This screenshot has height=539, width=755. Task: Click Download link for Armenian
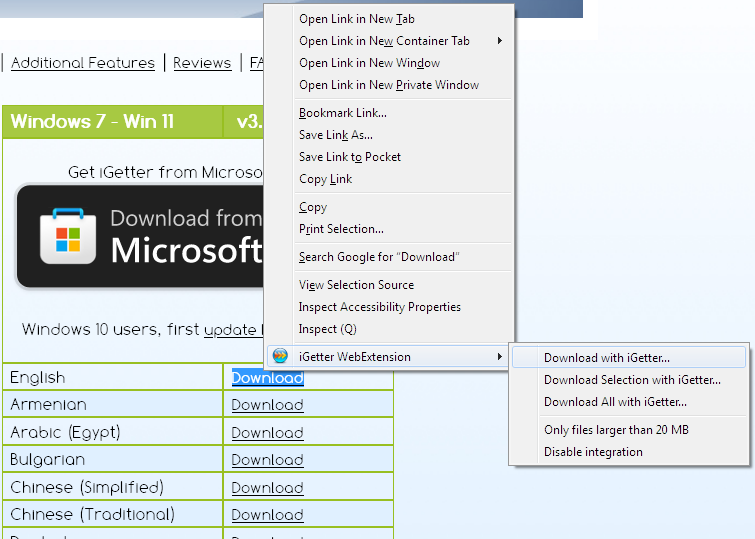pos(267,405)
